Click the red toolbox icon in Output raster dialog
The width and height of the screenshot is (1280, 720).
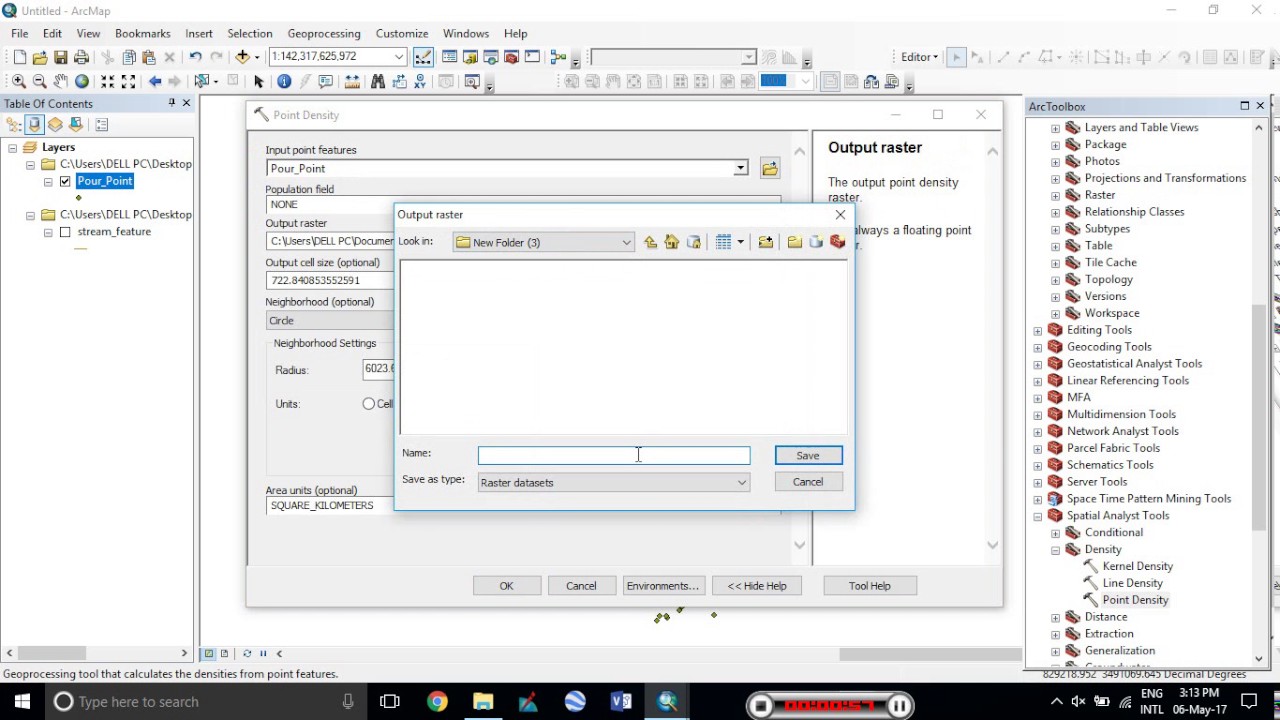click(838, 242)
